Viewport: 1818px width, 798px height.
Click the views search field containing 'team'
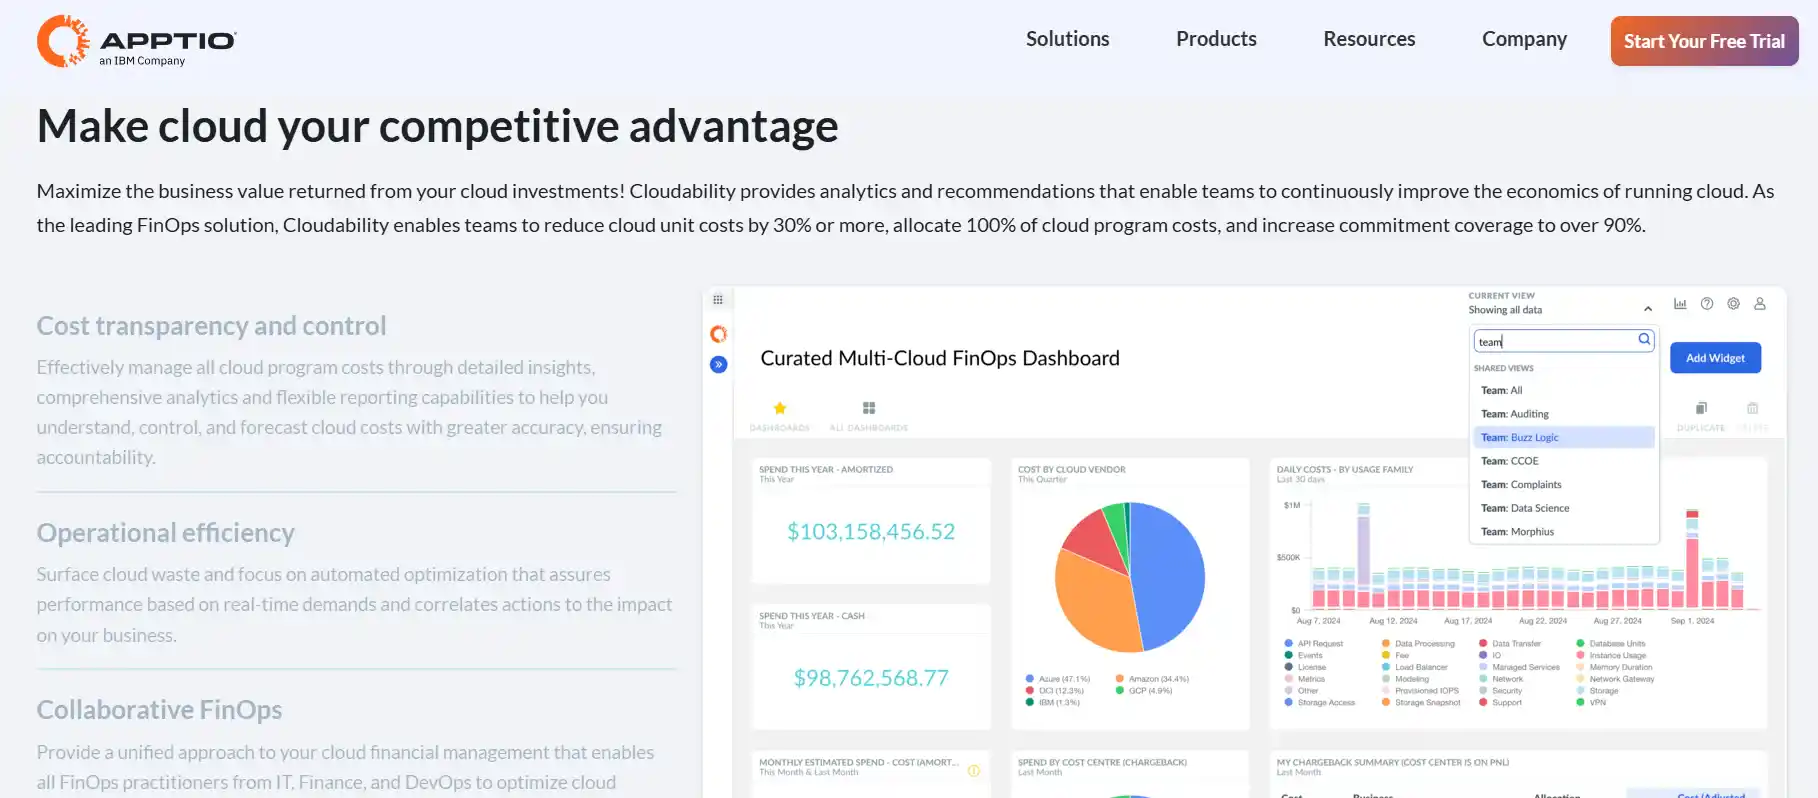1564,341
